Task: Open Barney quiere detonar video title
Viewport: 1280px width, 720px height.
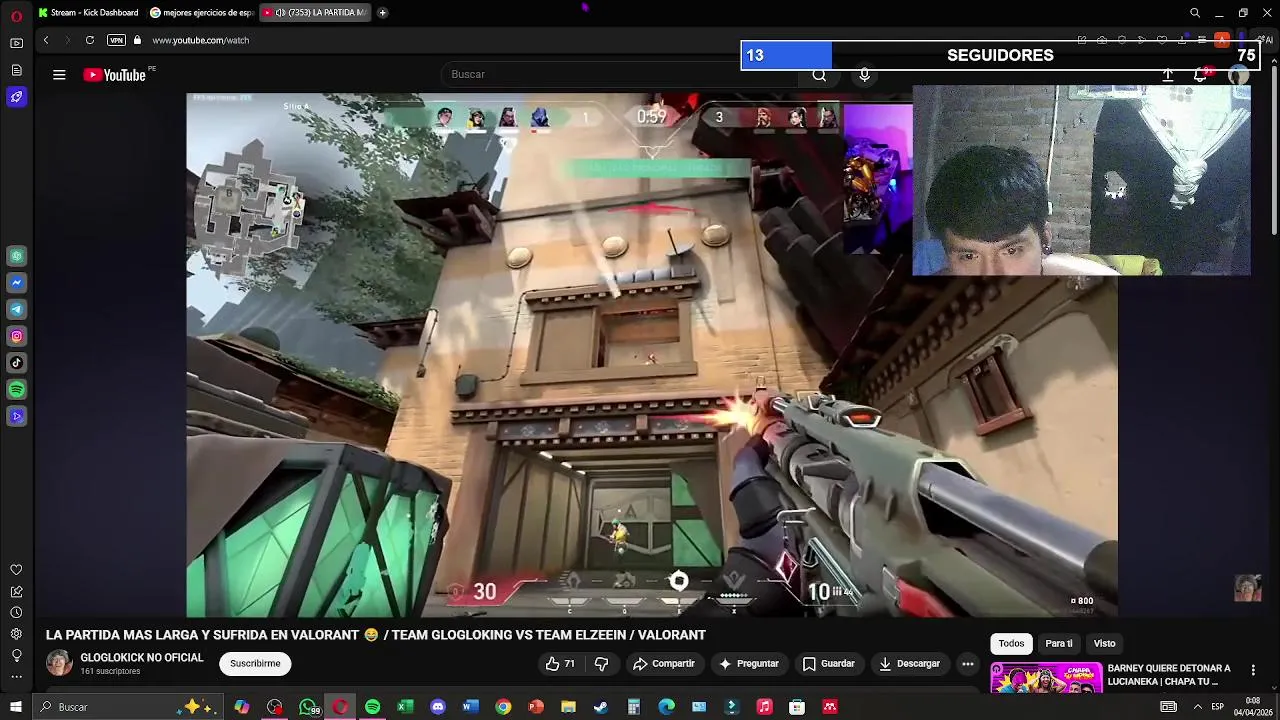Action: tap(1169, 675)
